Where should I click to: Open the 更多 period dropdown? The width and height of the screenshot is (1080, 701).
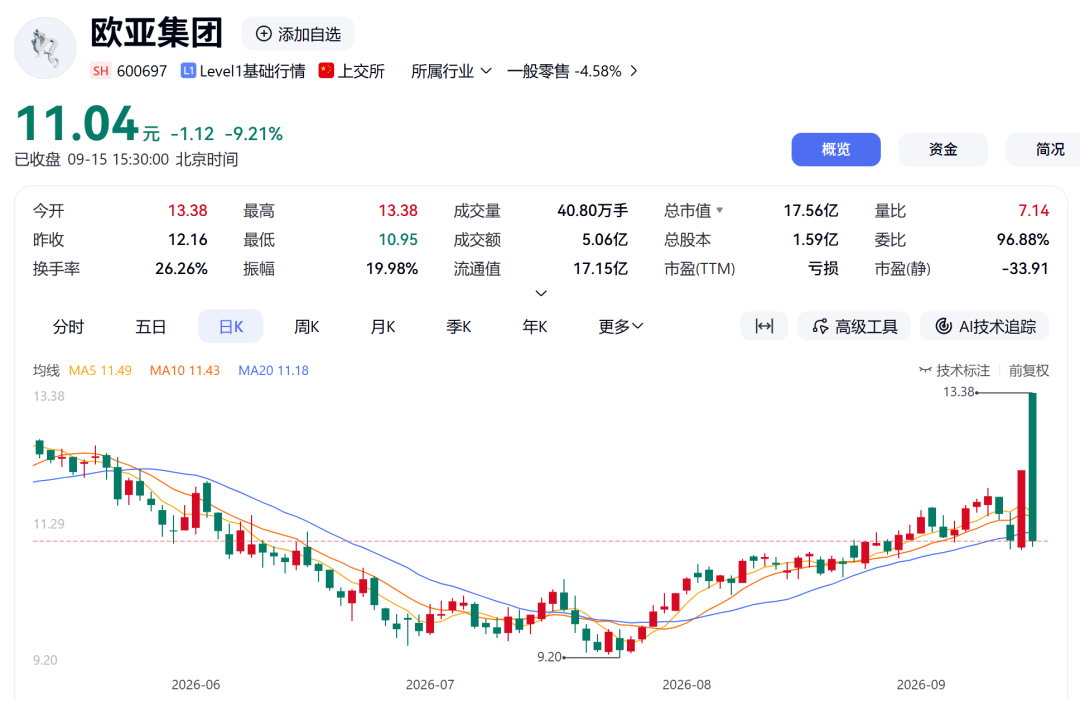[621, 326]
